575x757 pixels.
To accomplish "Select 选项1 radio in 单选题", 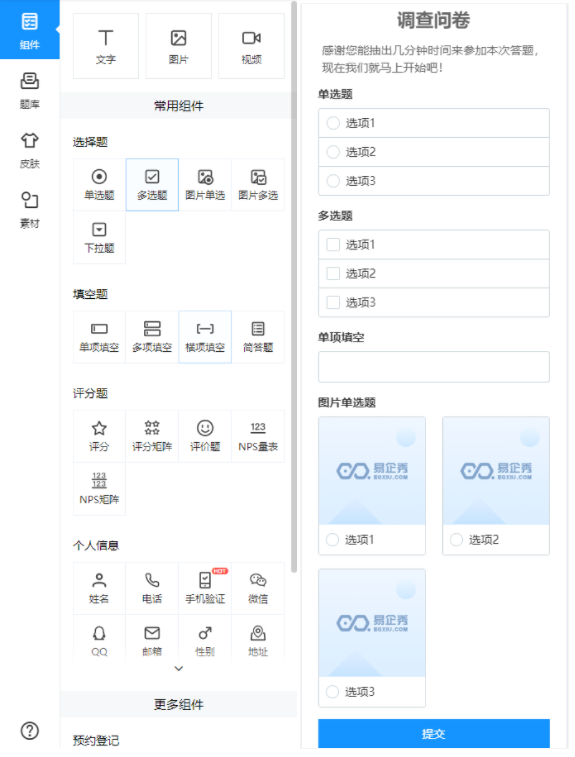I will point(333,123).
